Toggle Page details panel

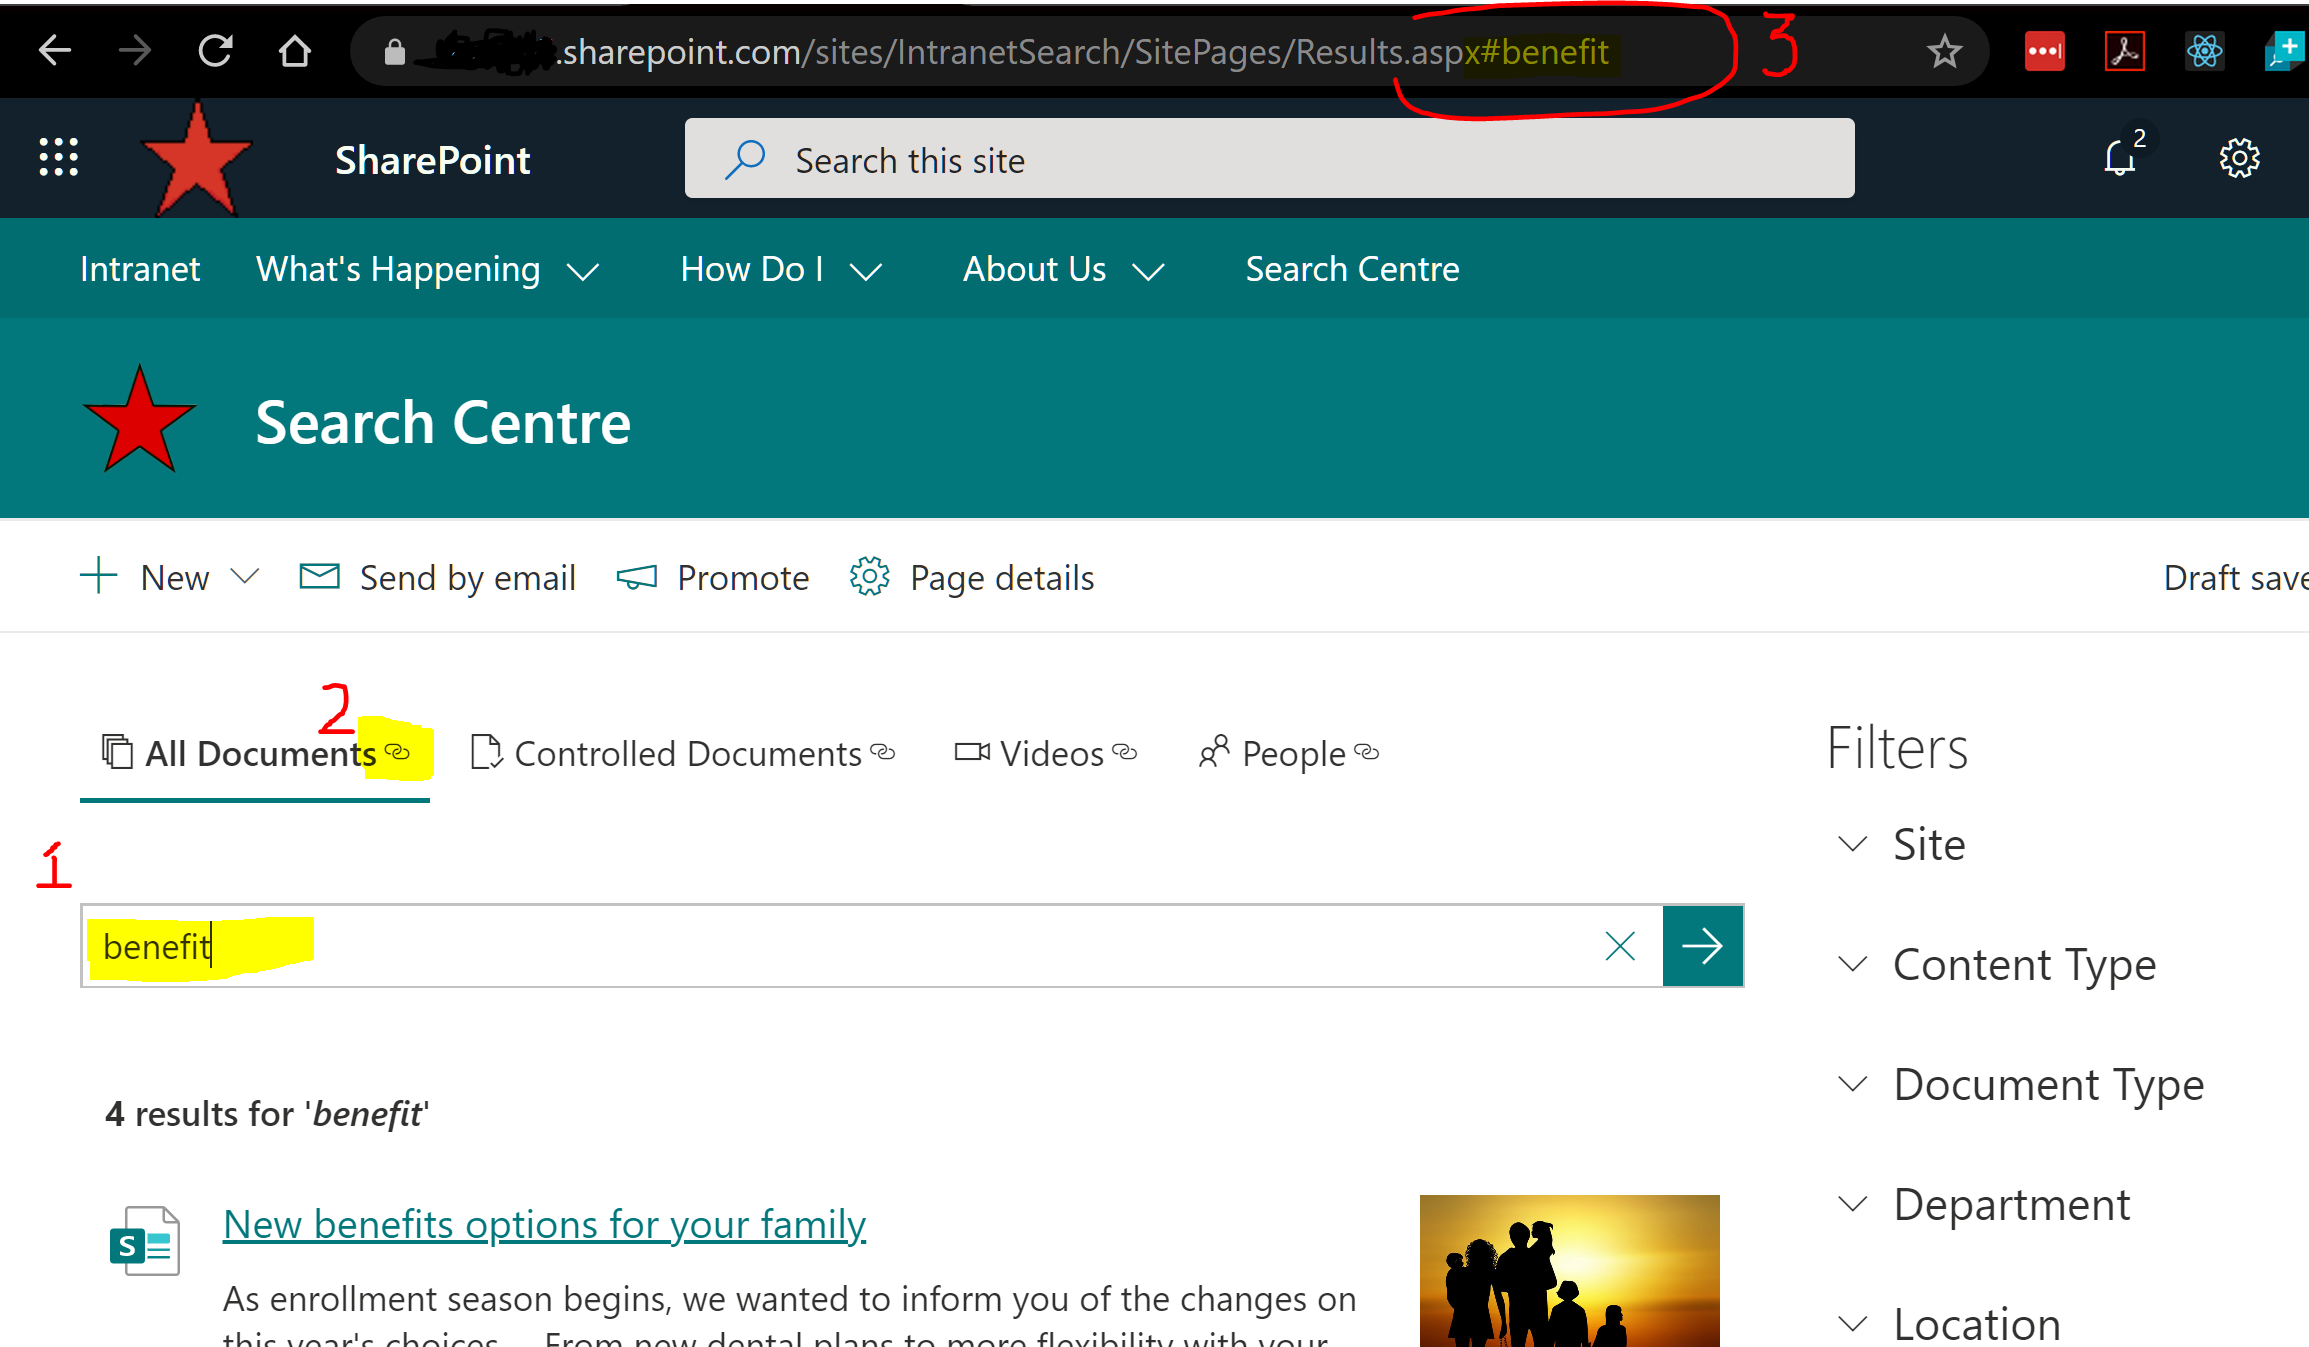869,576
